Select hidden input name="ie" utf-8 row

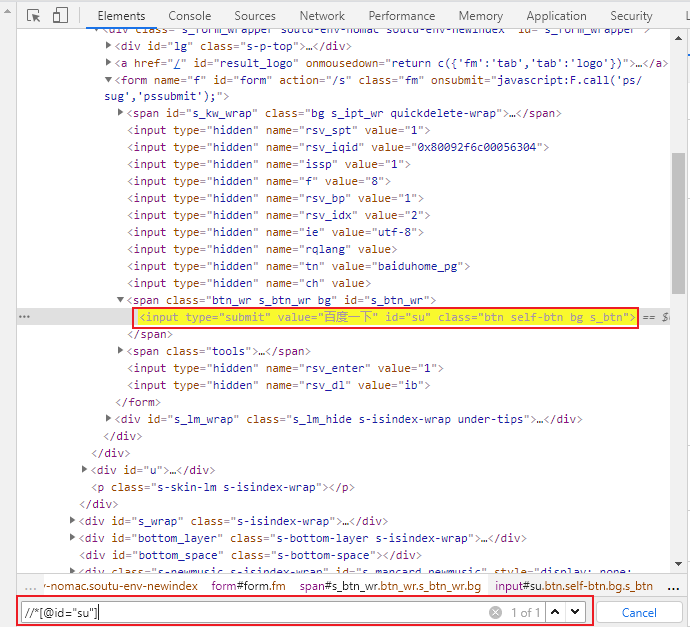coord(275,232)
